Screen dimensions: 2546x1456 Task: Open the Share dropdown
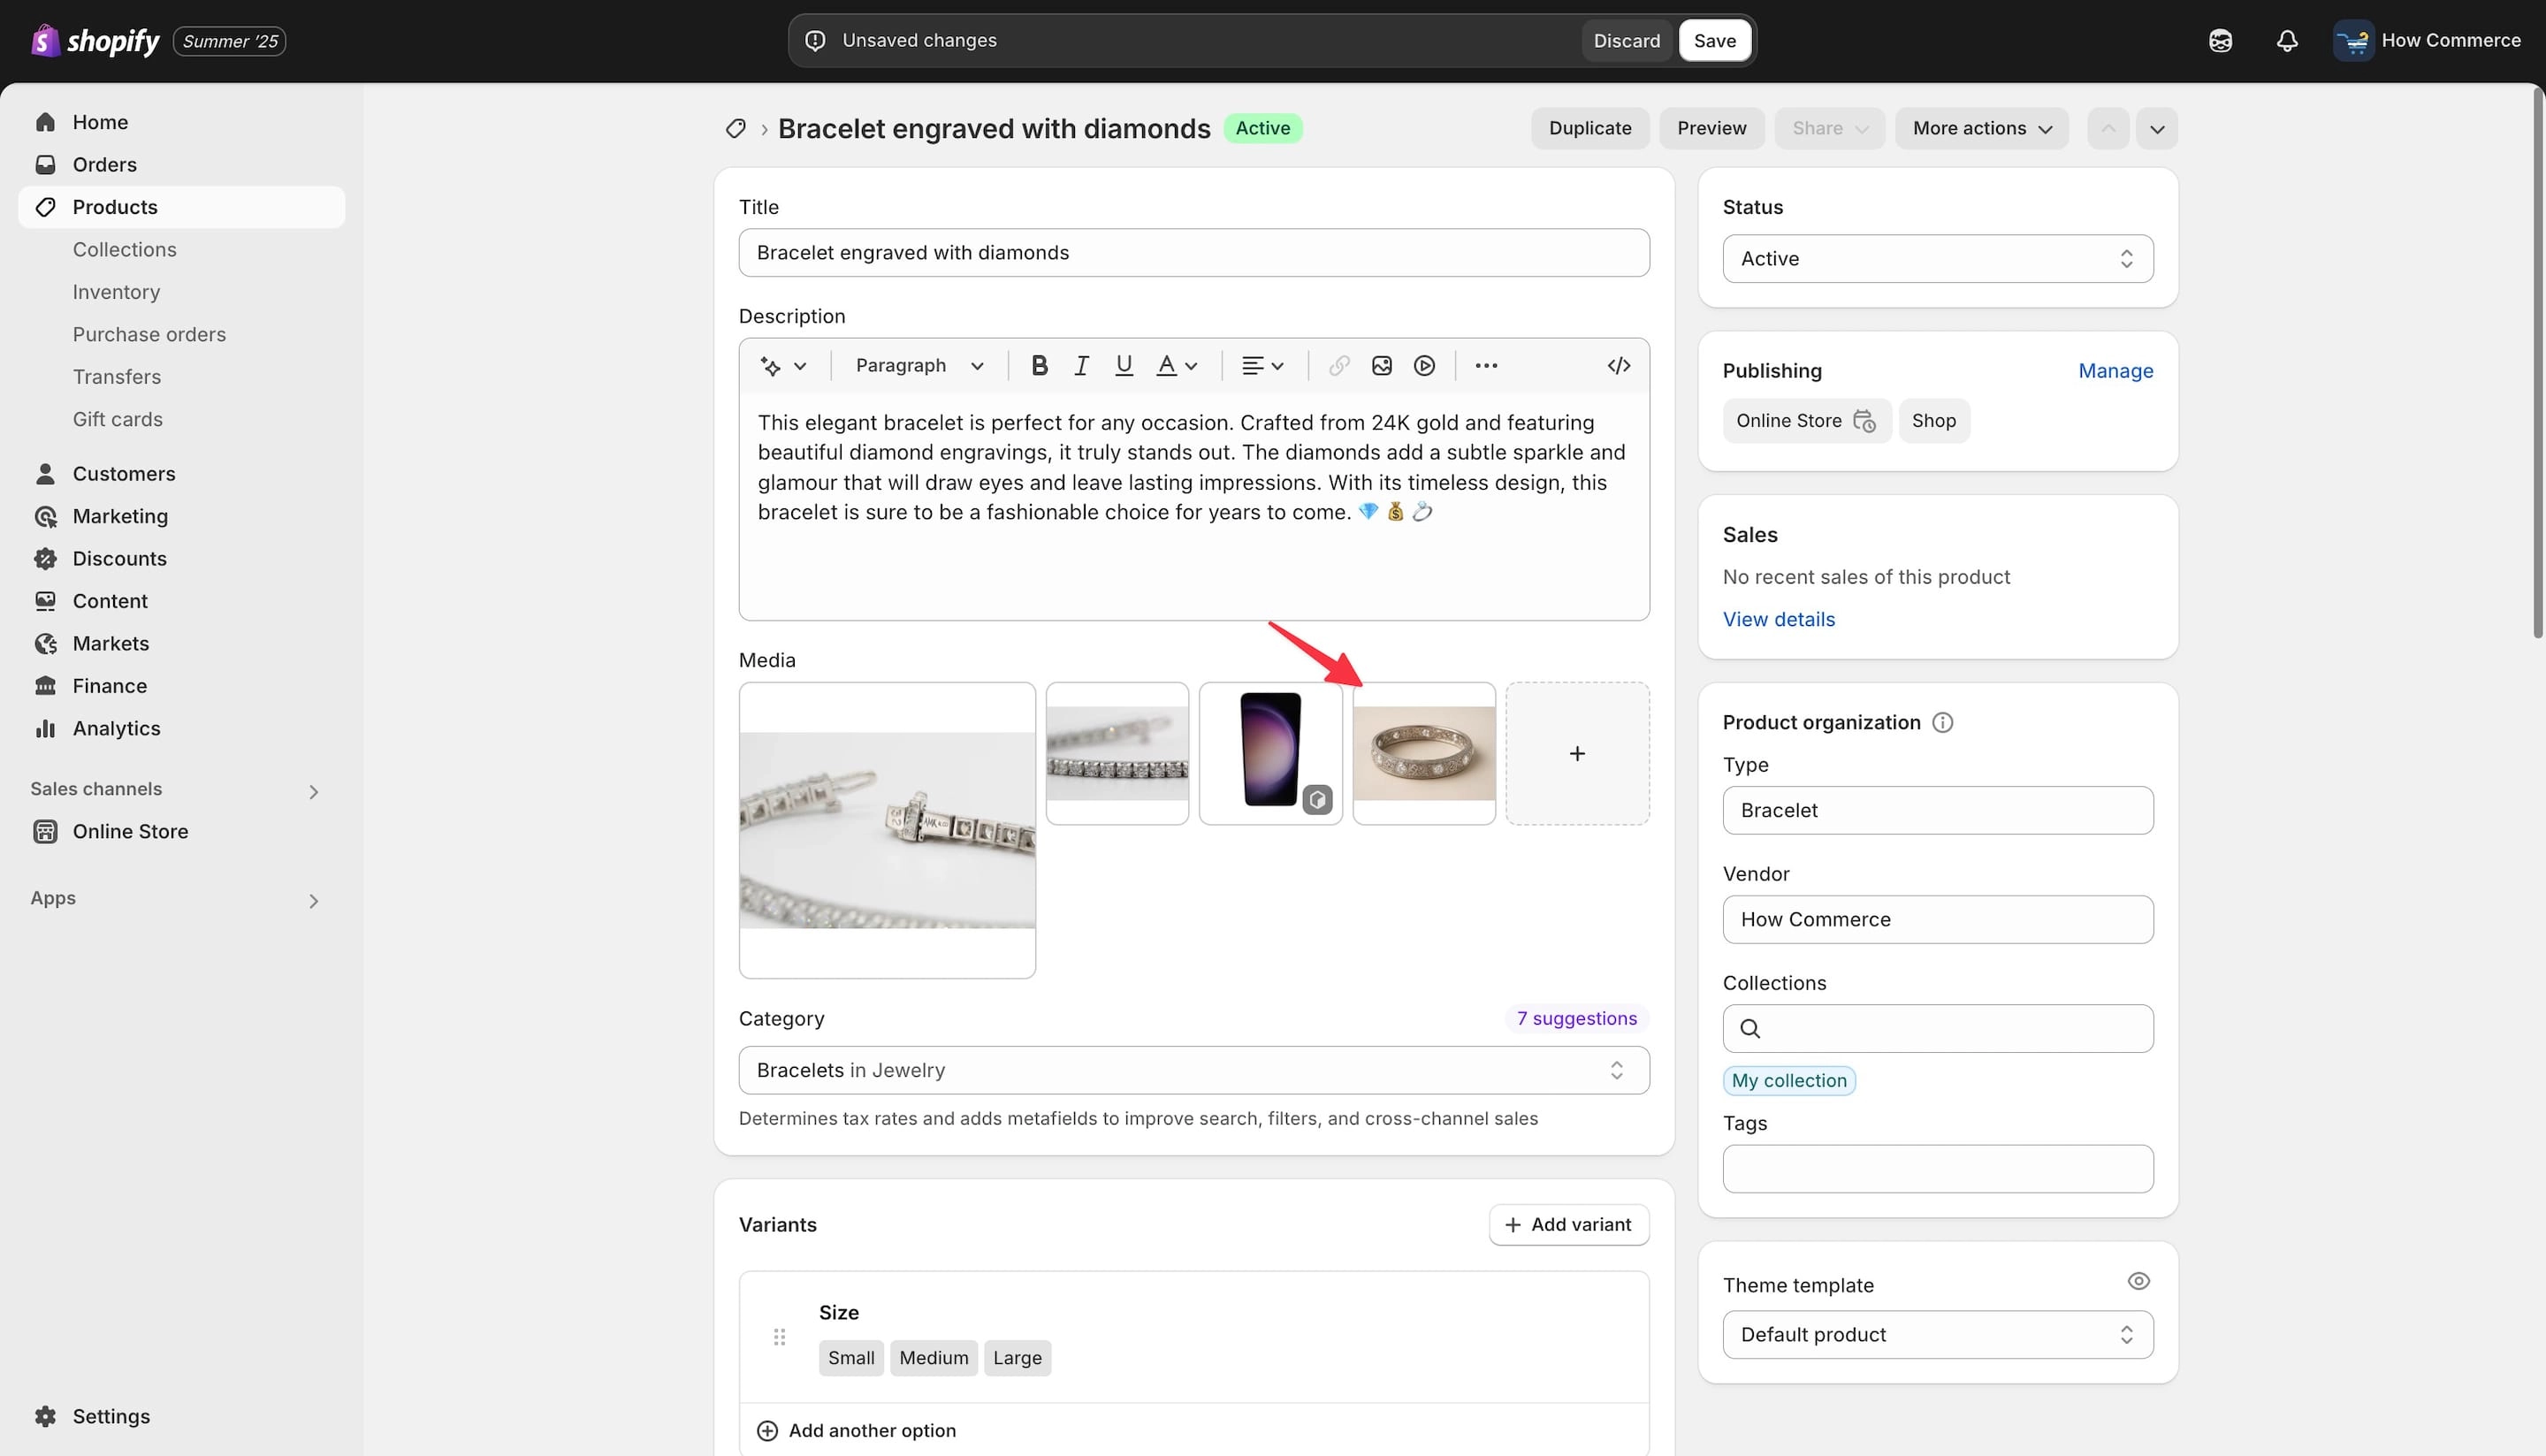click(x=1829, y=129)
